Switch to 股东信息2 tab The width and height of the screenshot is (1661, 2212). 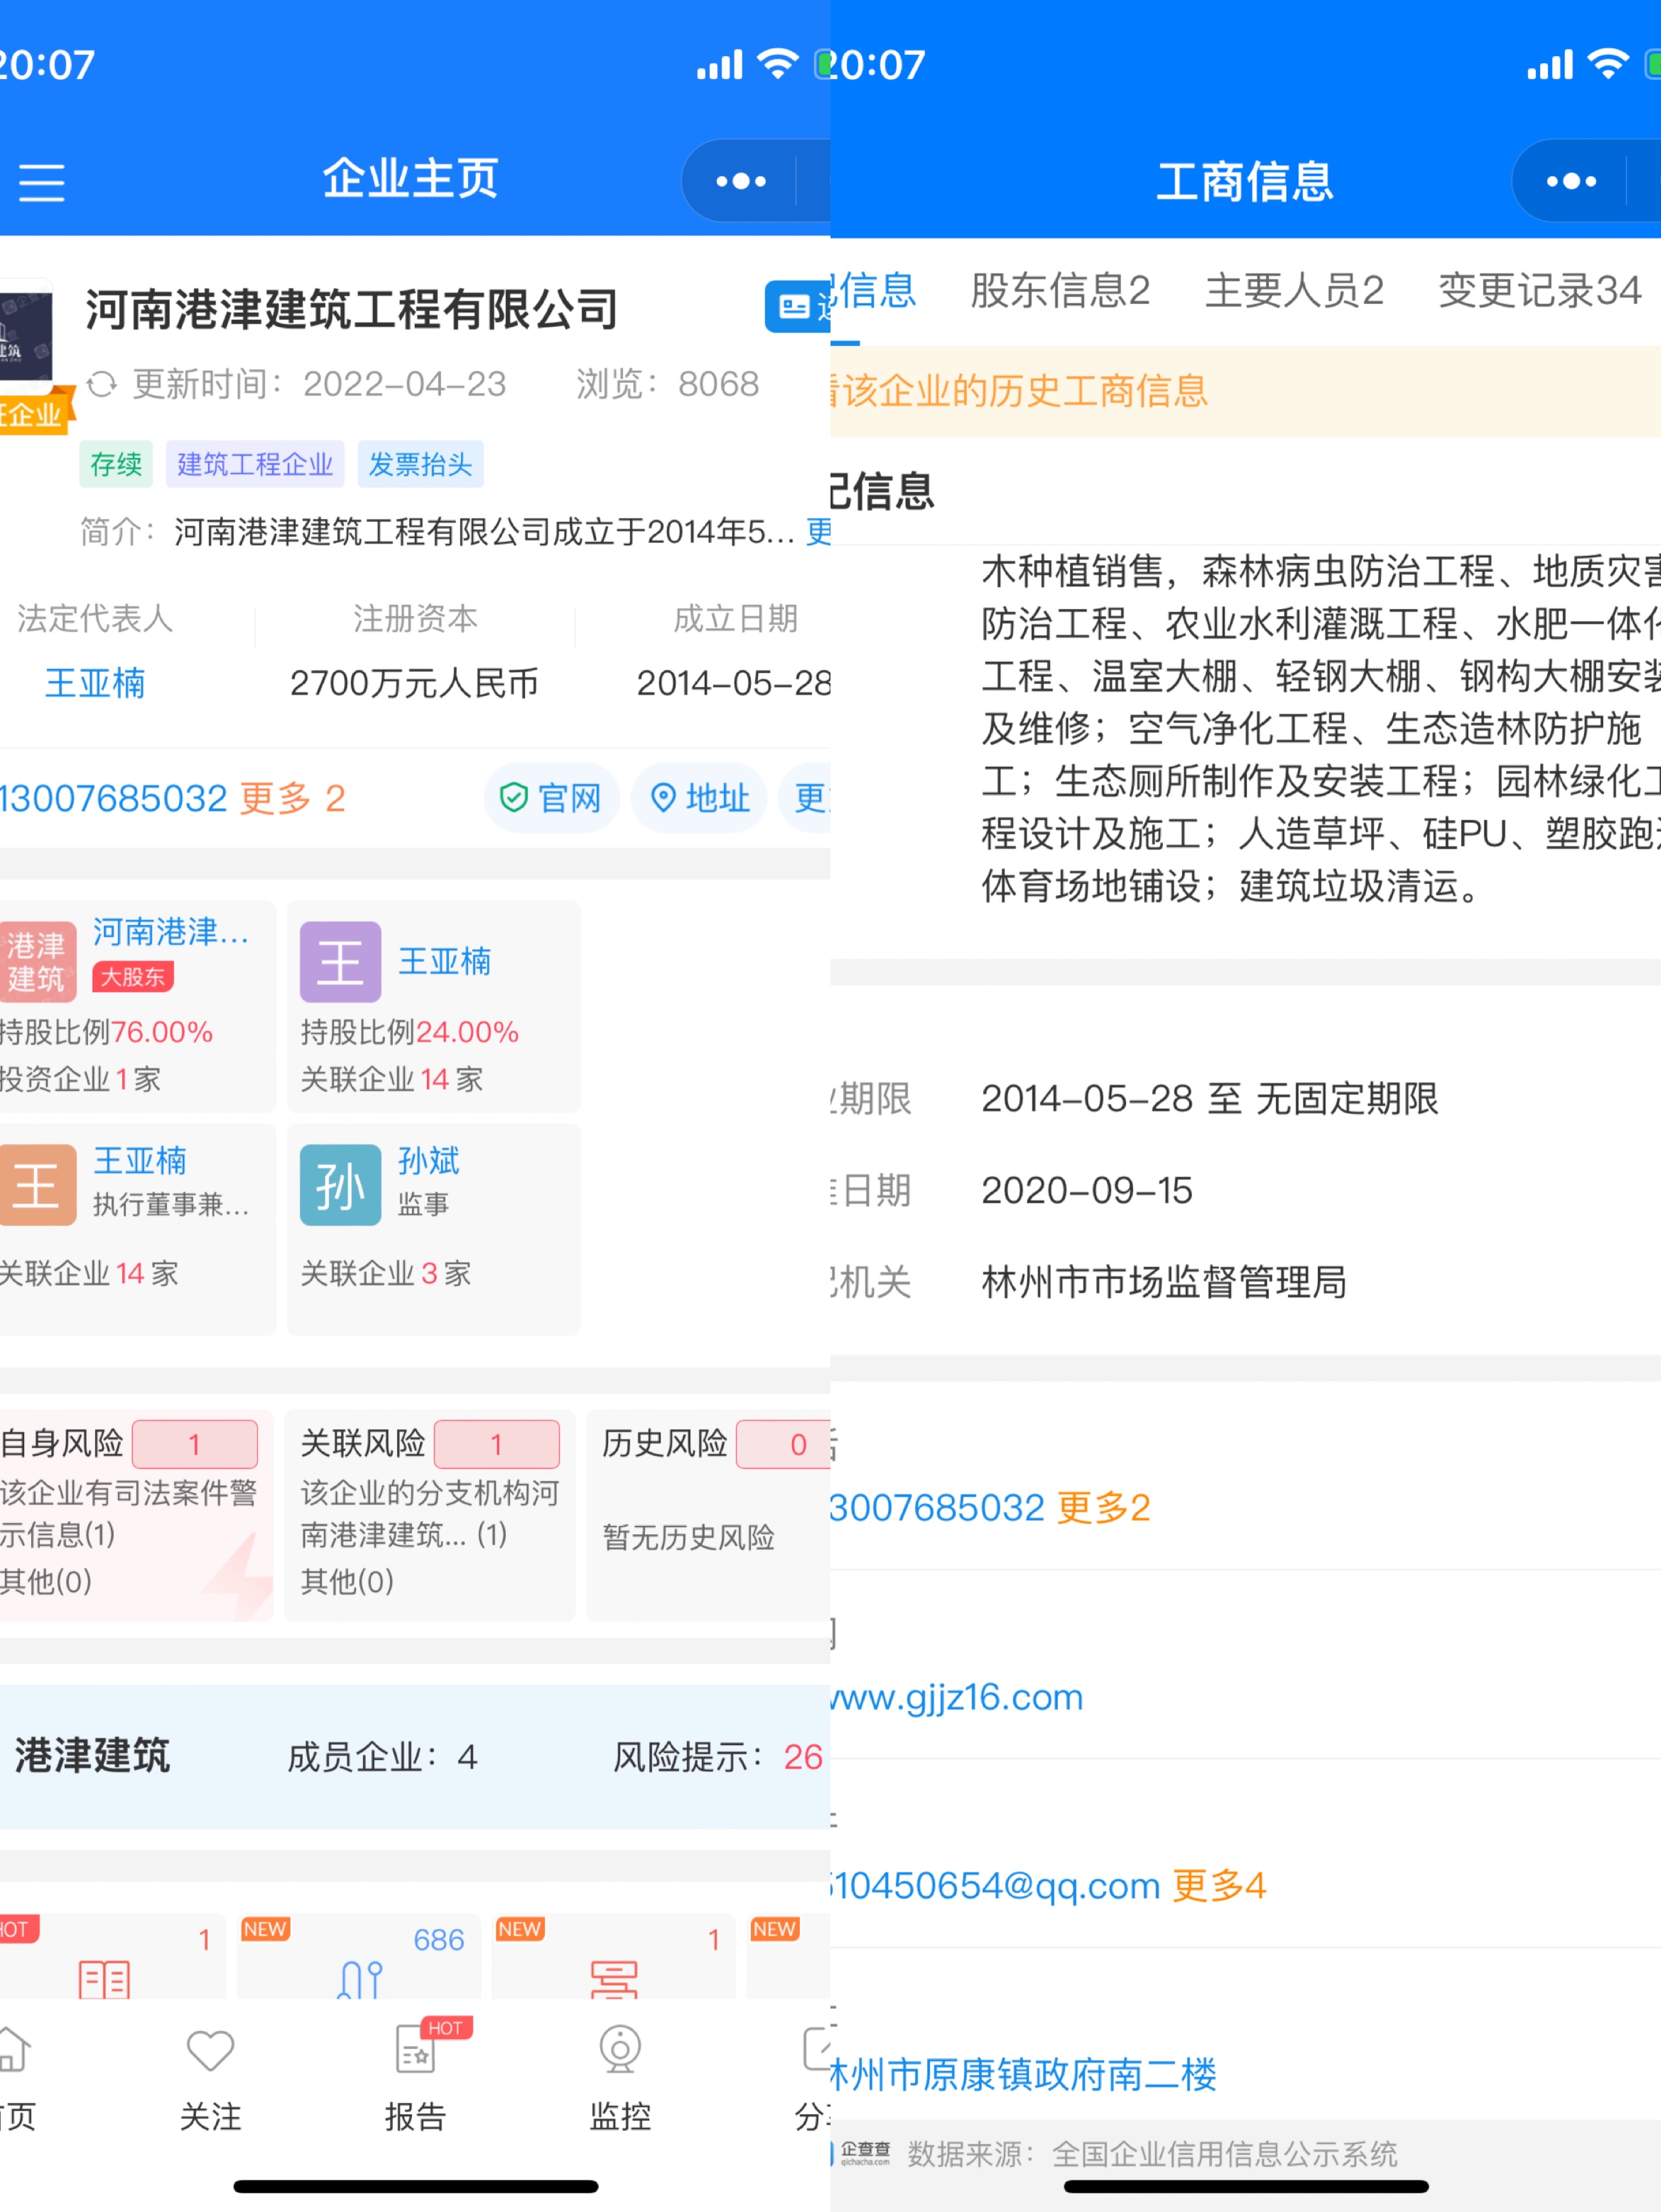1060,291
